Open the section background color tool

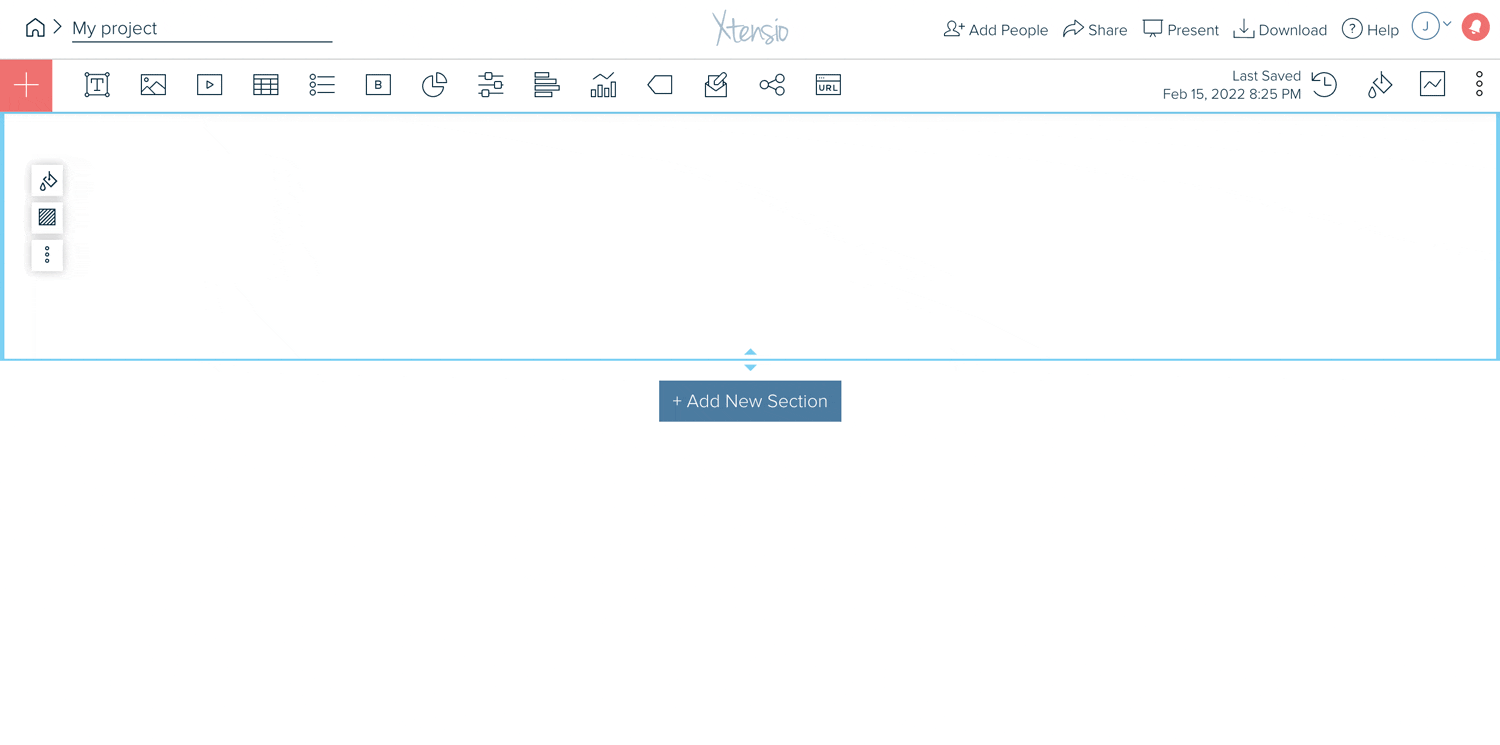[47, 180]
